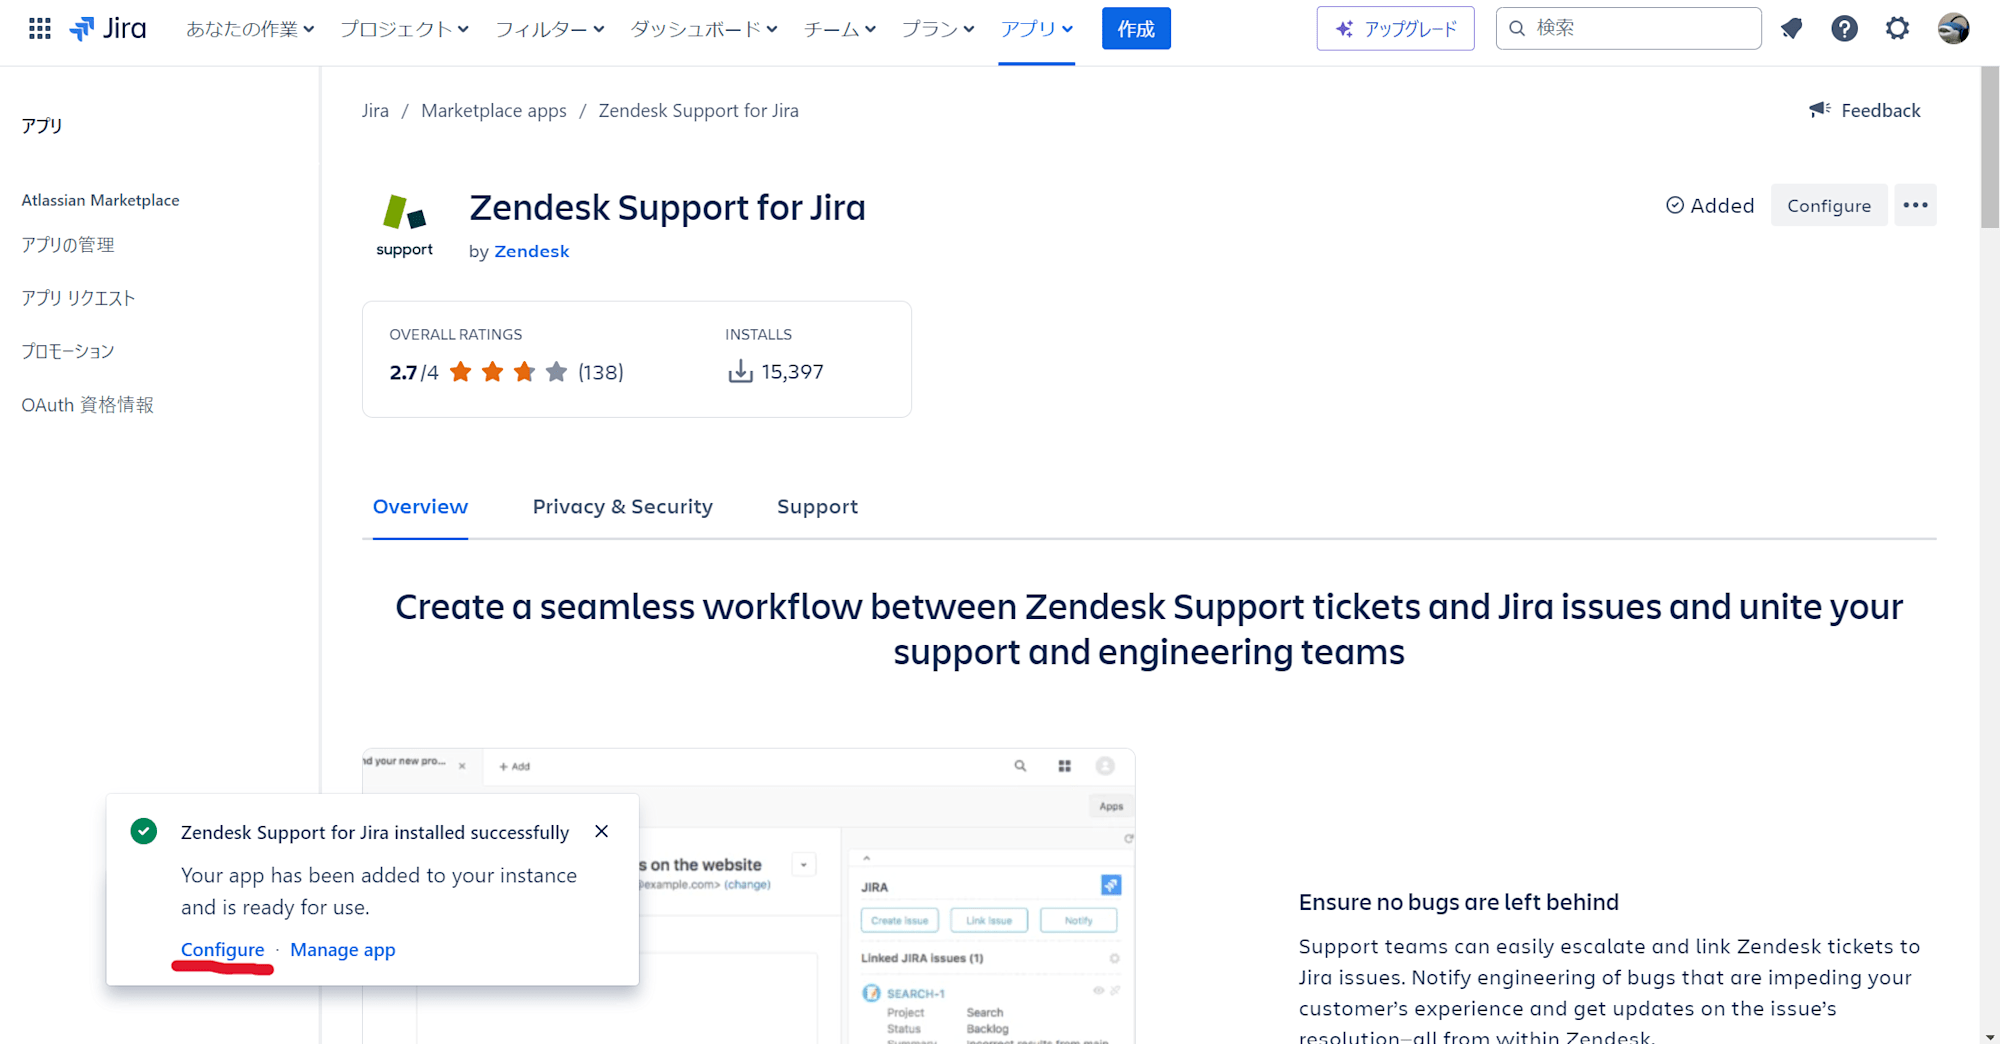
Task: Open the Zendesk vendor link
Action: [x=531, y=251]
